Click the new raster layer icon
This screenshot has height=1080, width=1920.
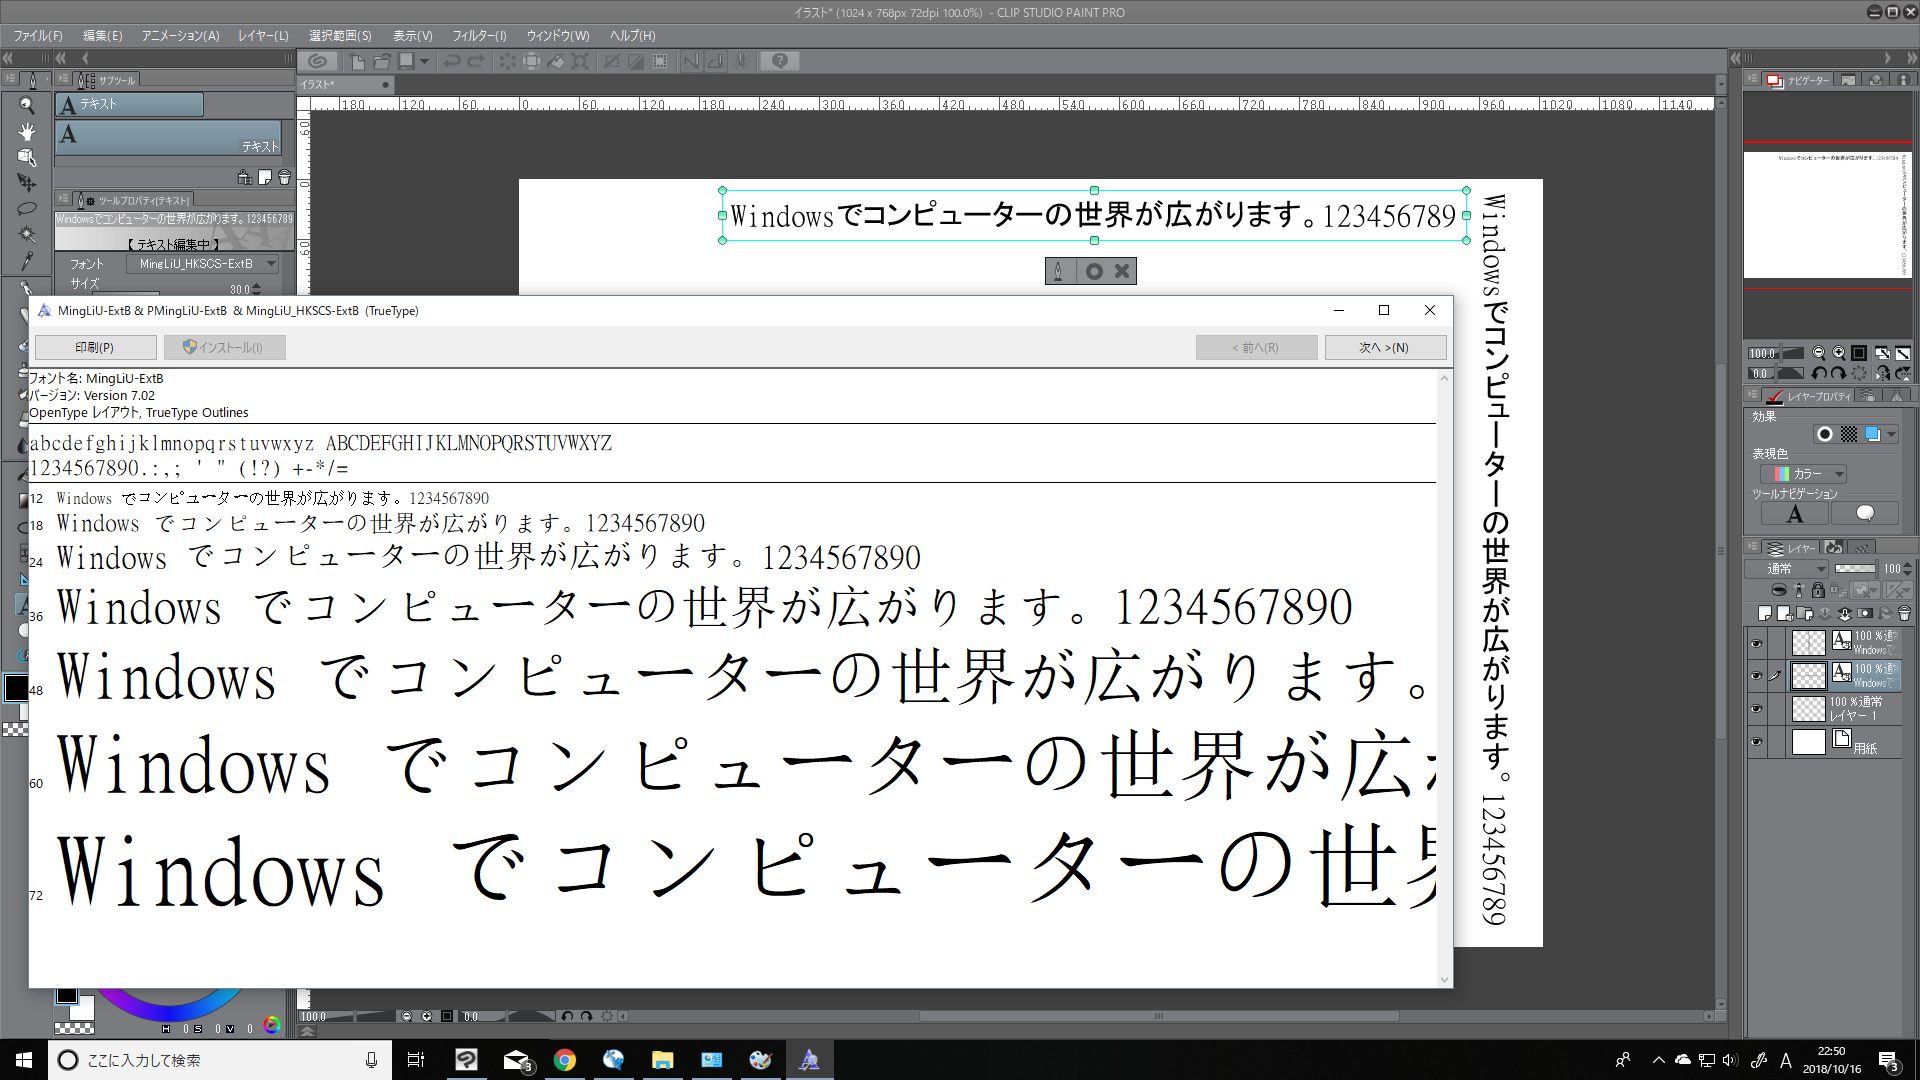pos(1765,613)
